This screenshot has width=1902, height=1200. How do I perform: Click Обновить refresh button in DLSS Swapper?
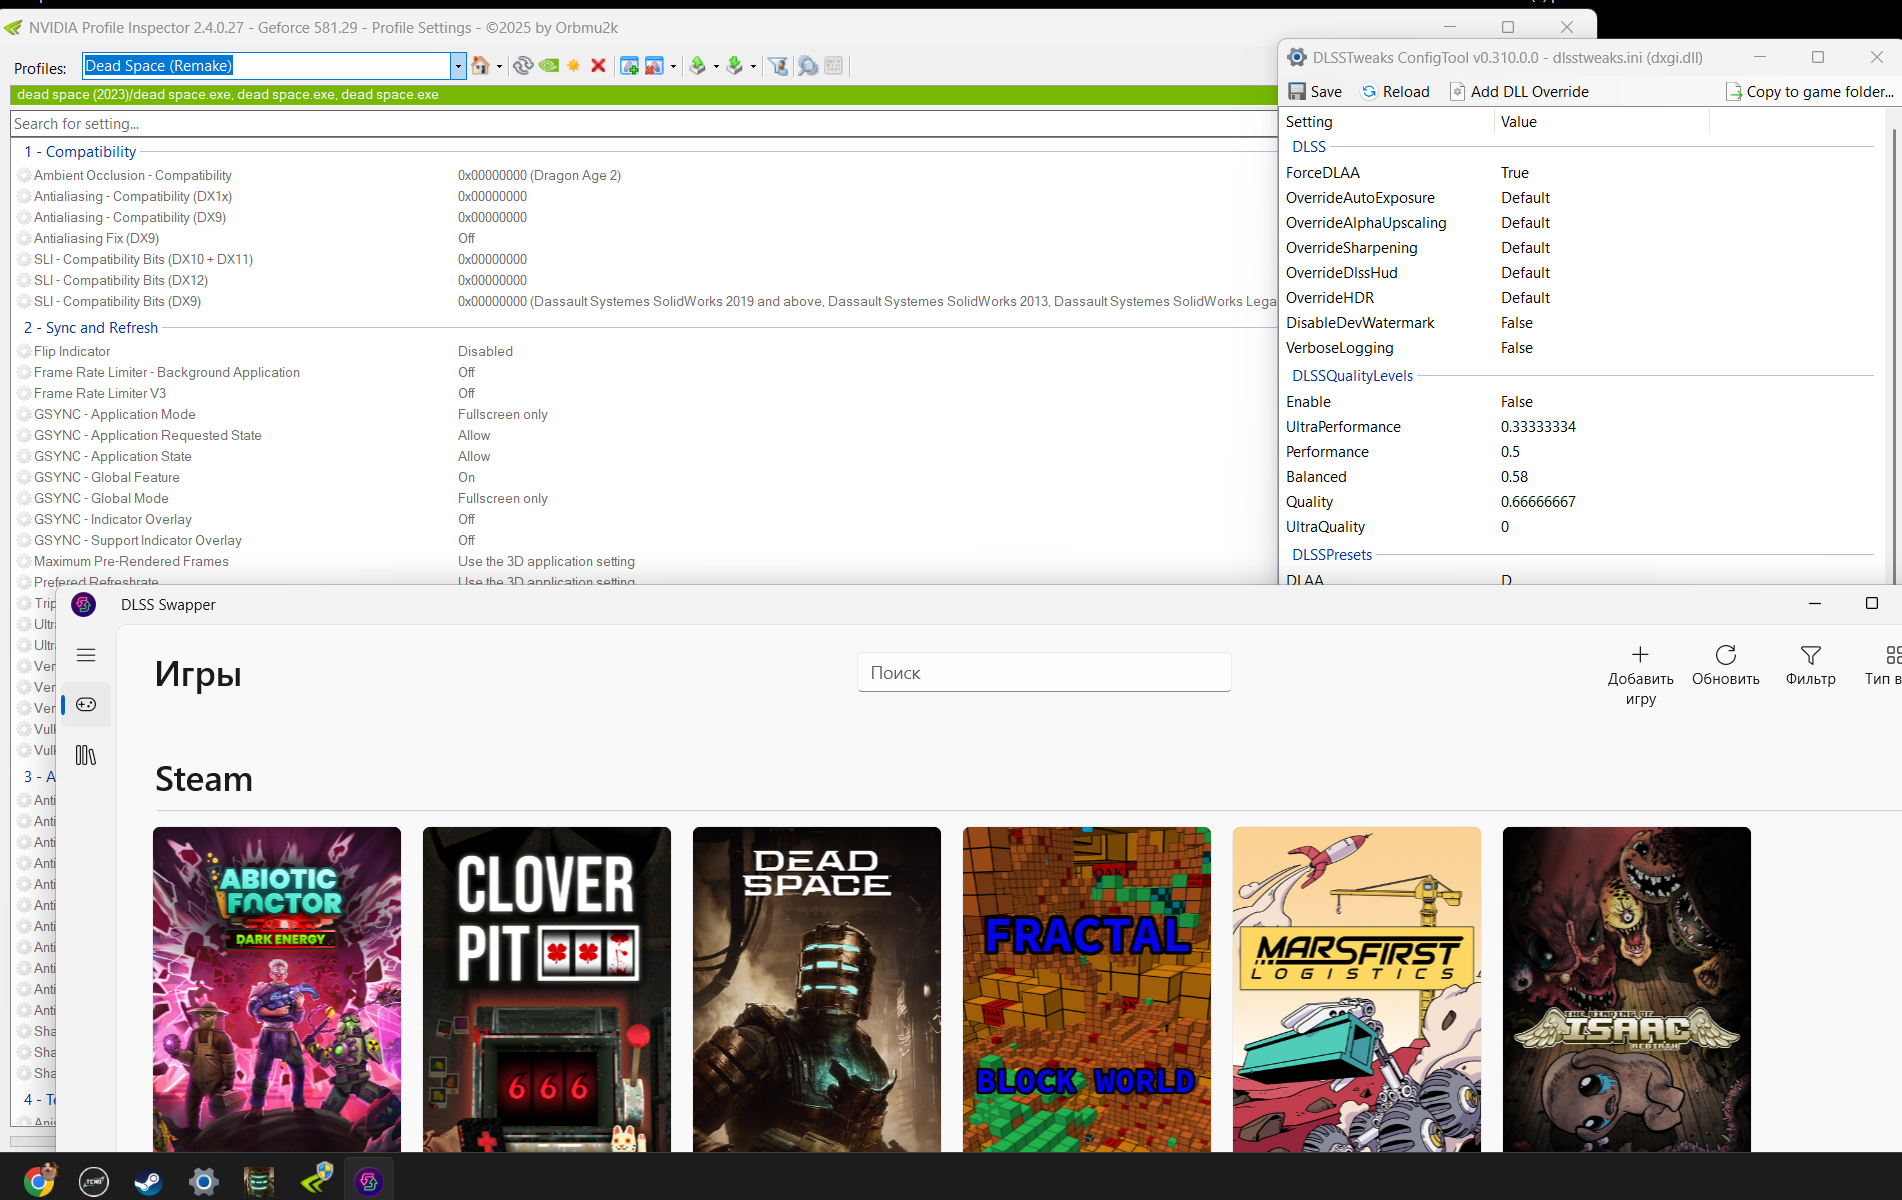click(1725, 666)
